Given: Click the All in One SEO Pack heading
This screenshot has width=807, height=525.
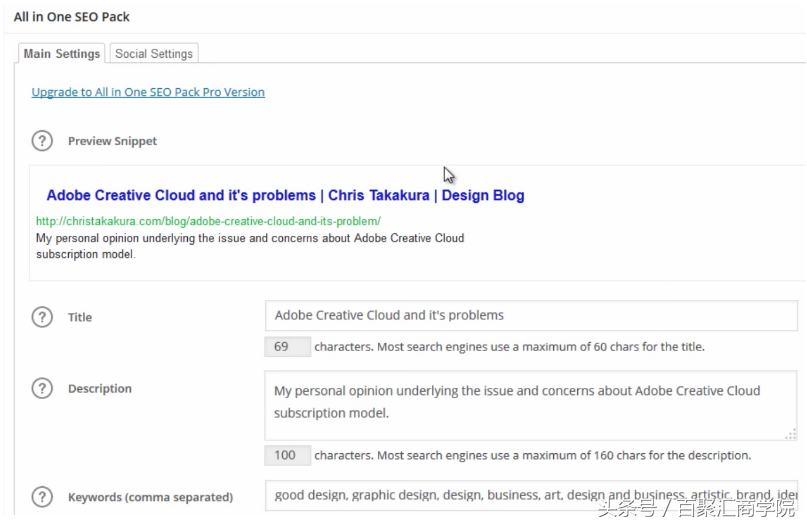Looking at the screenshot, I should click(x=72, y=17).
